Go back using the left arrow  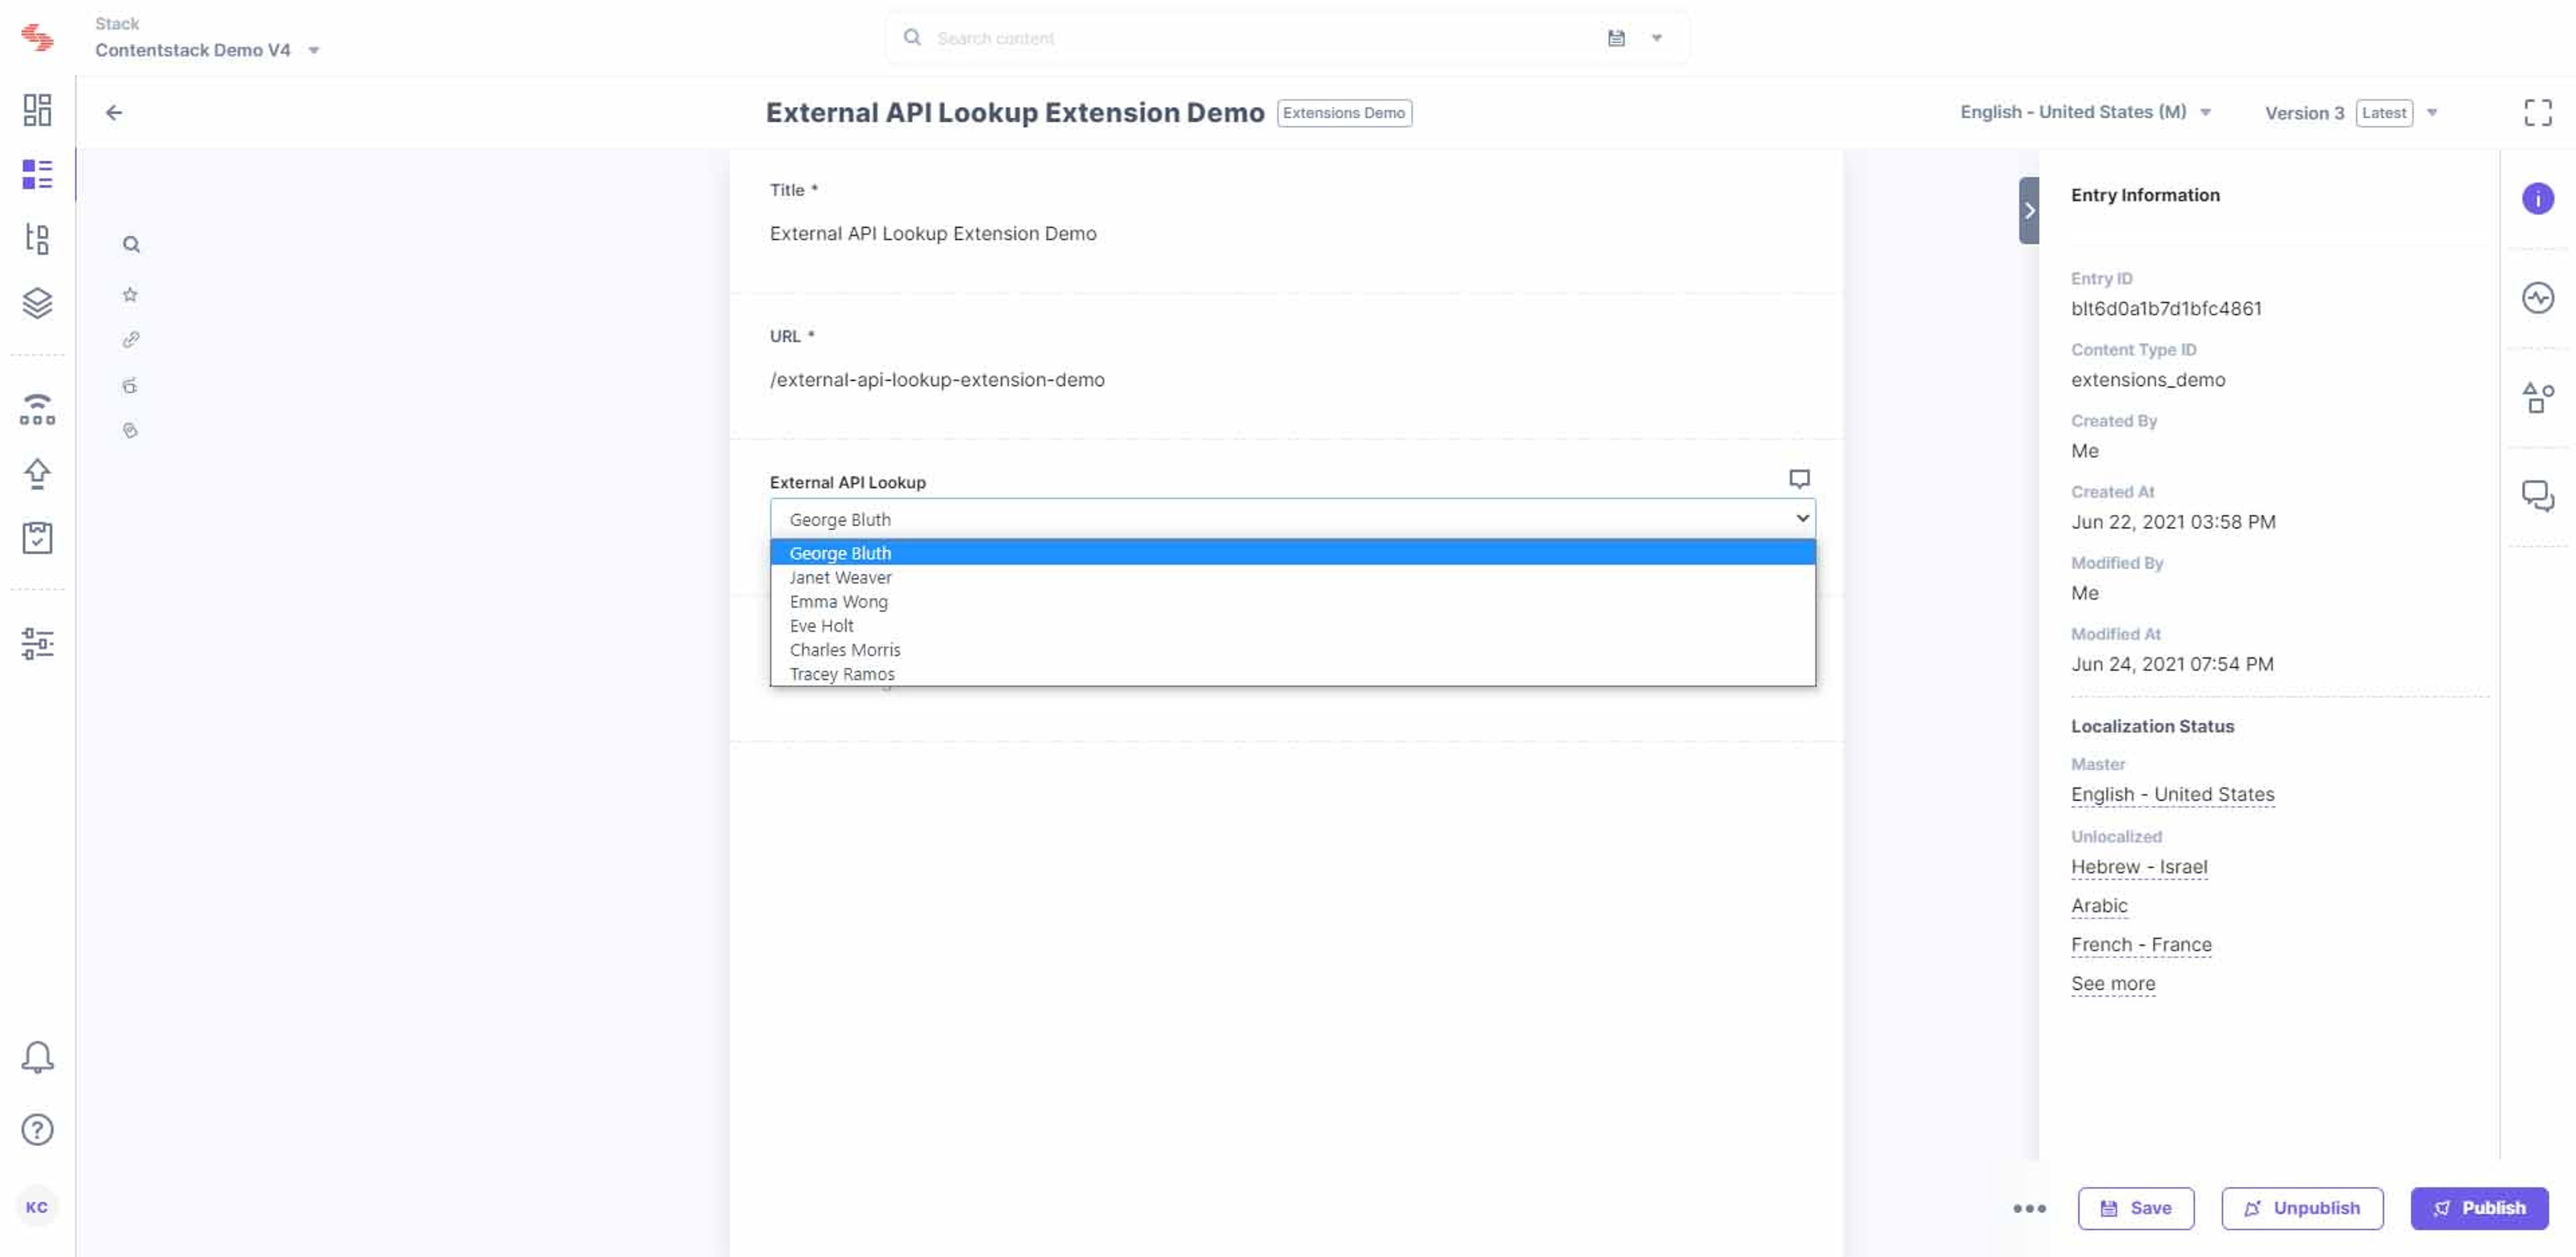114,113
